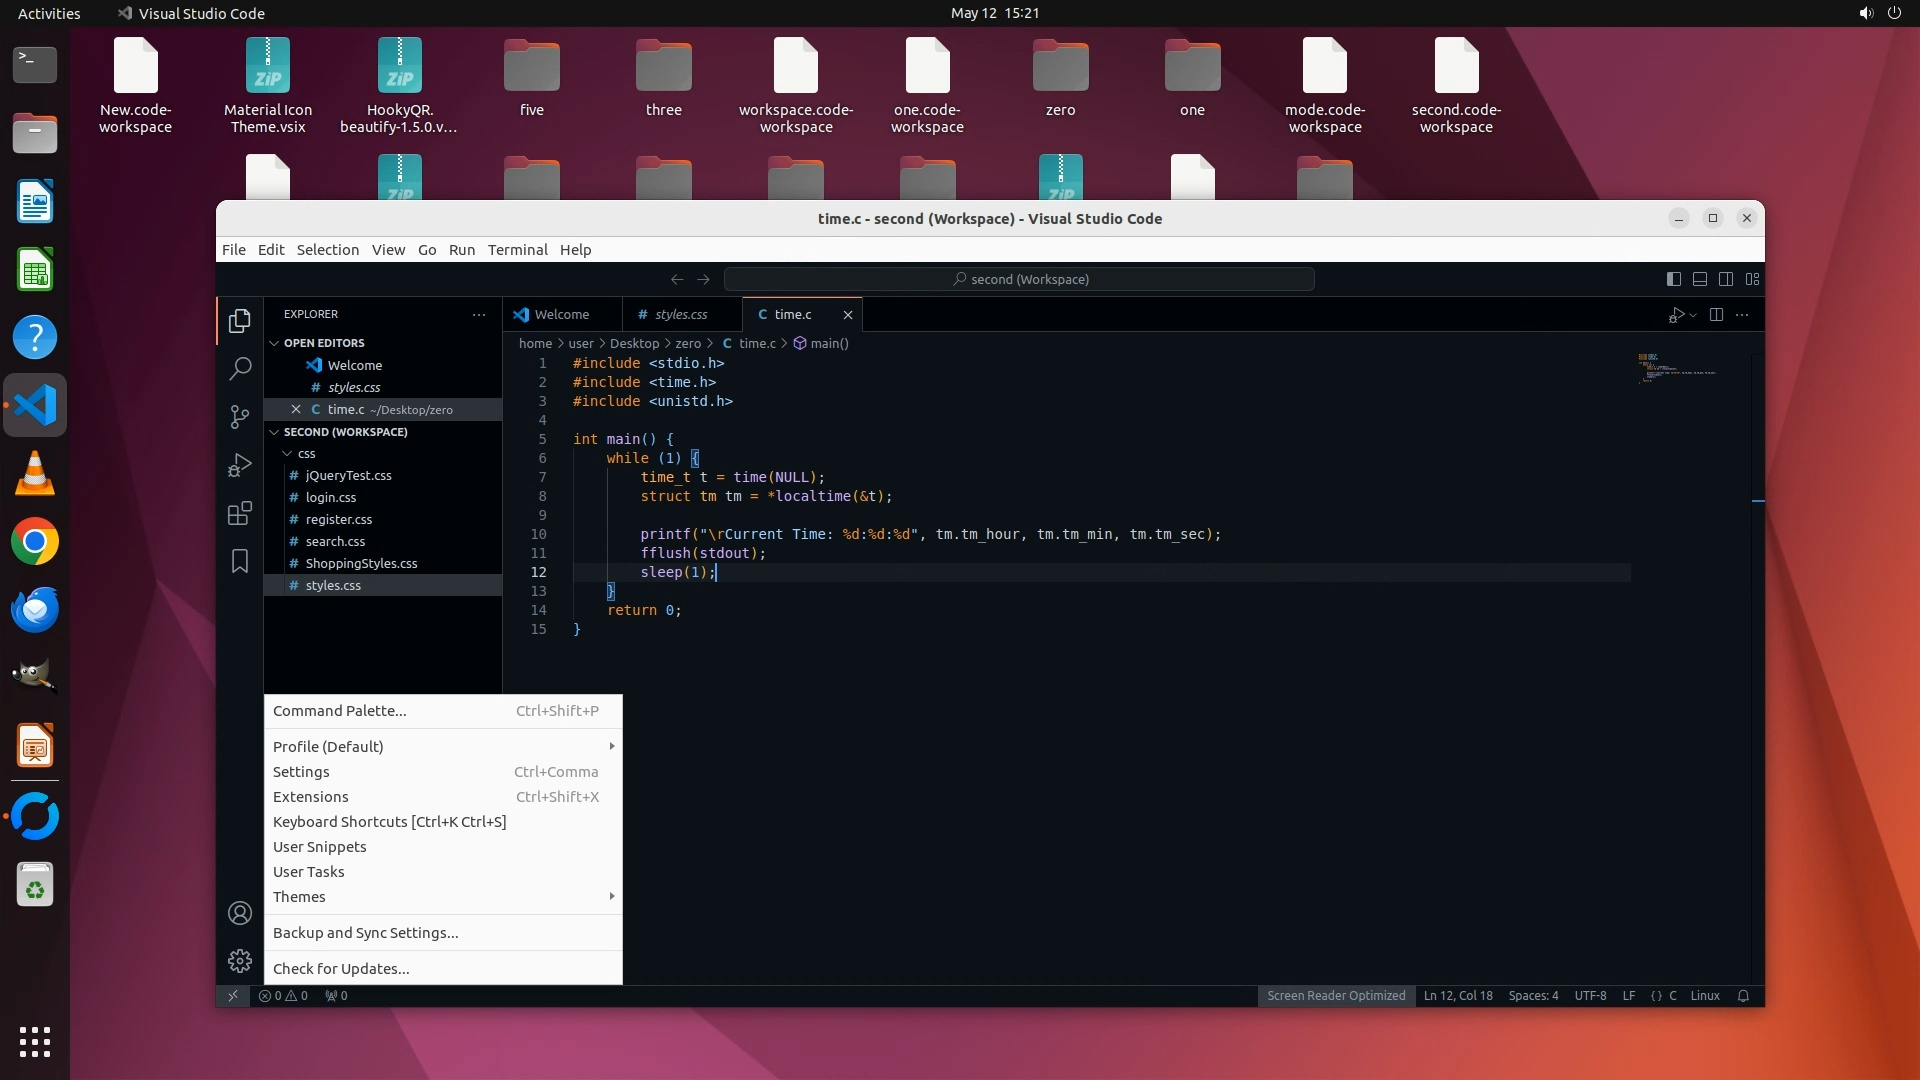The height and width of the screenshot is (1080, 1920).
Task: Open the Bookmarks view icon
Action: pos(239,561)
